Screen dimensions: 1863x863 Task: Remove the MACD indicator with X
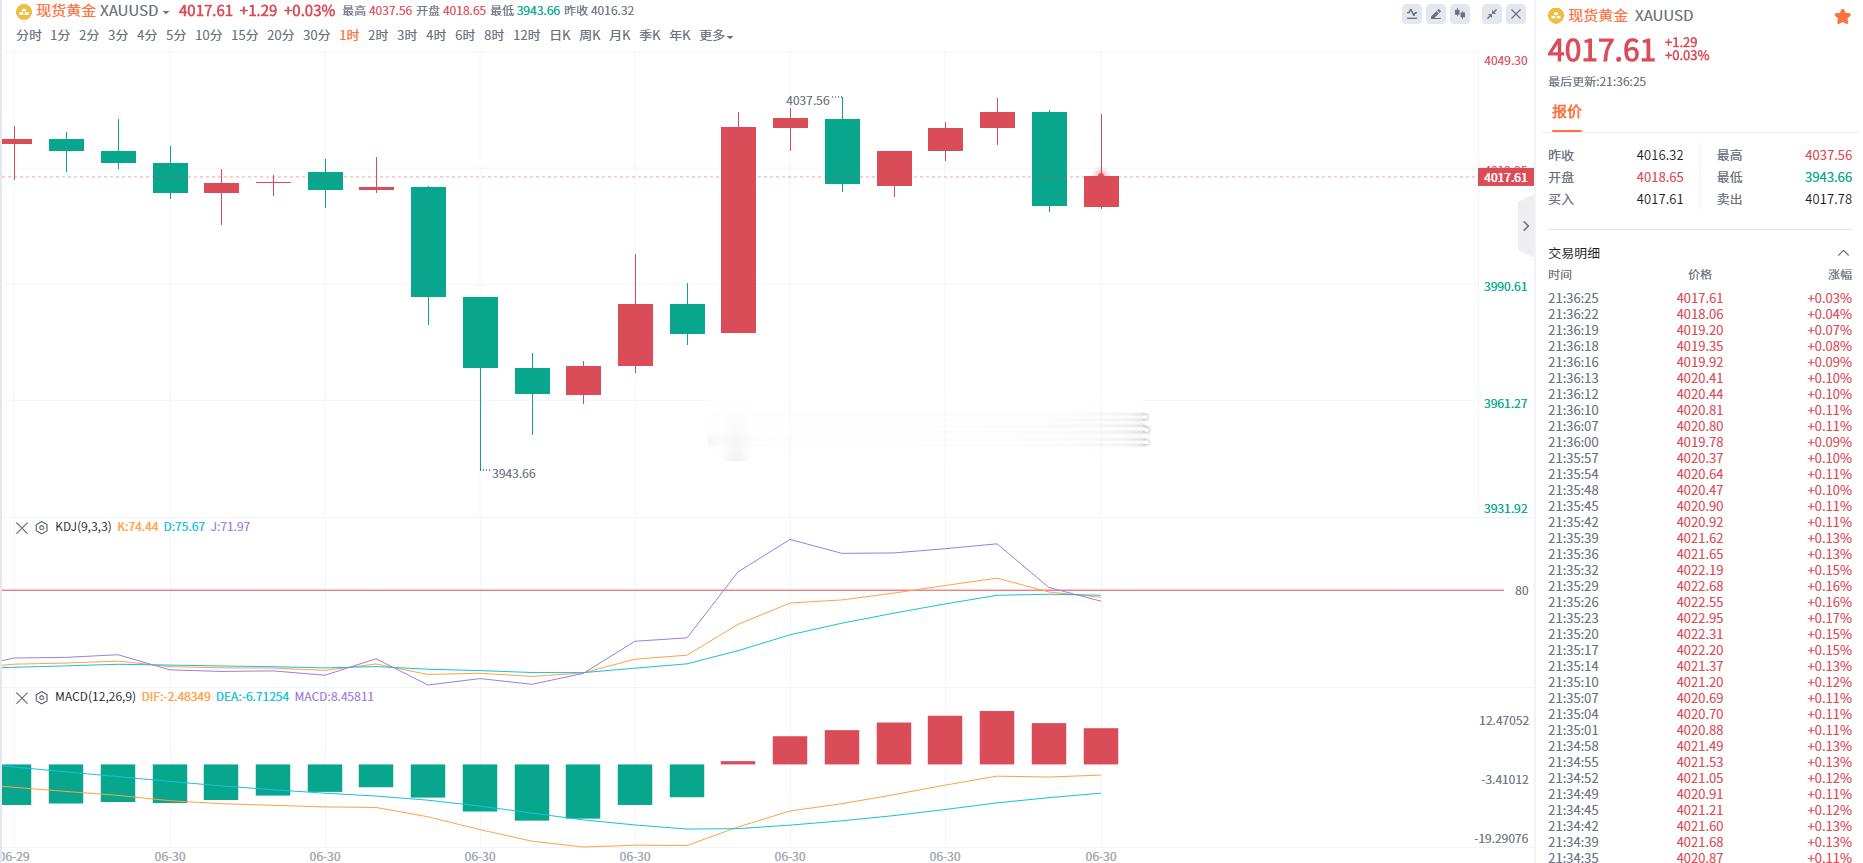[22, 697]
